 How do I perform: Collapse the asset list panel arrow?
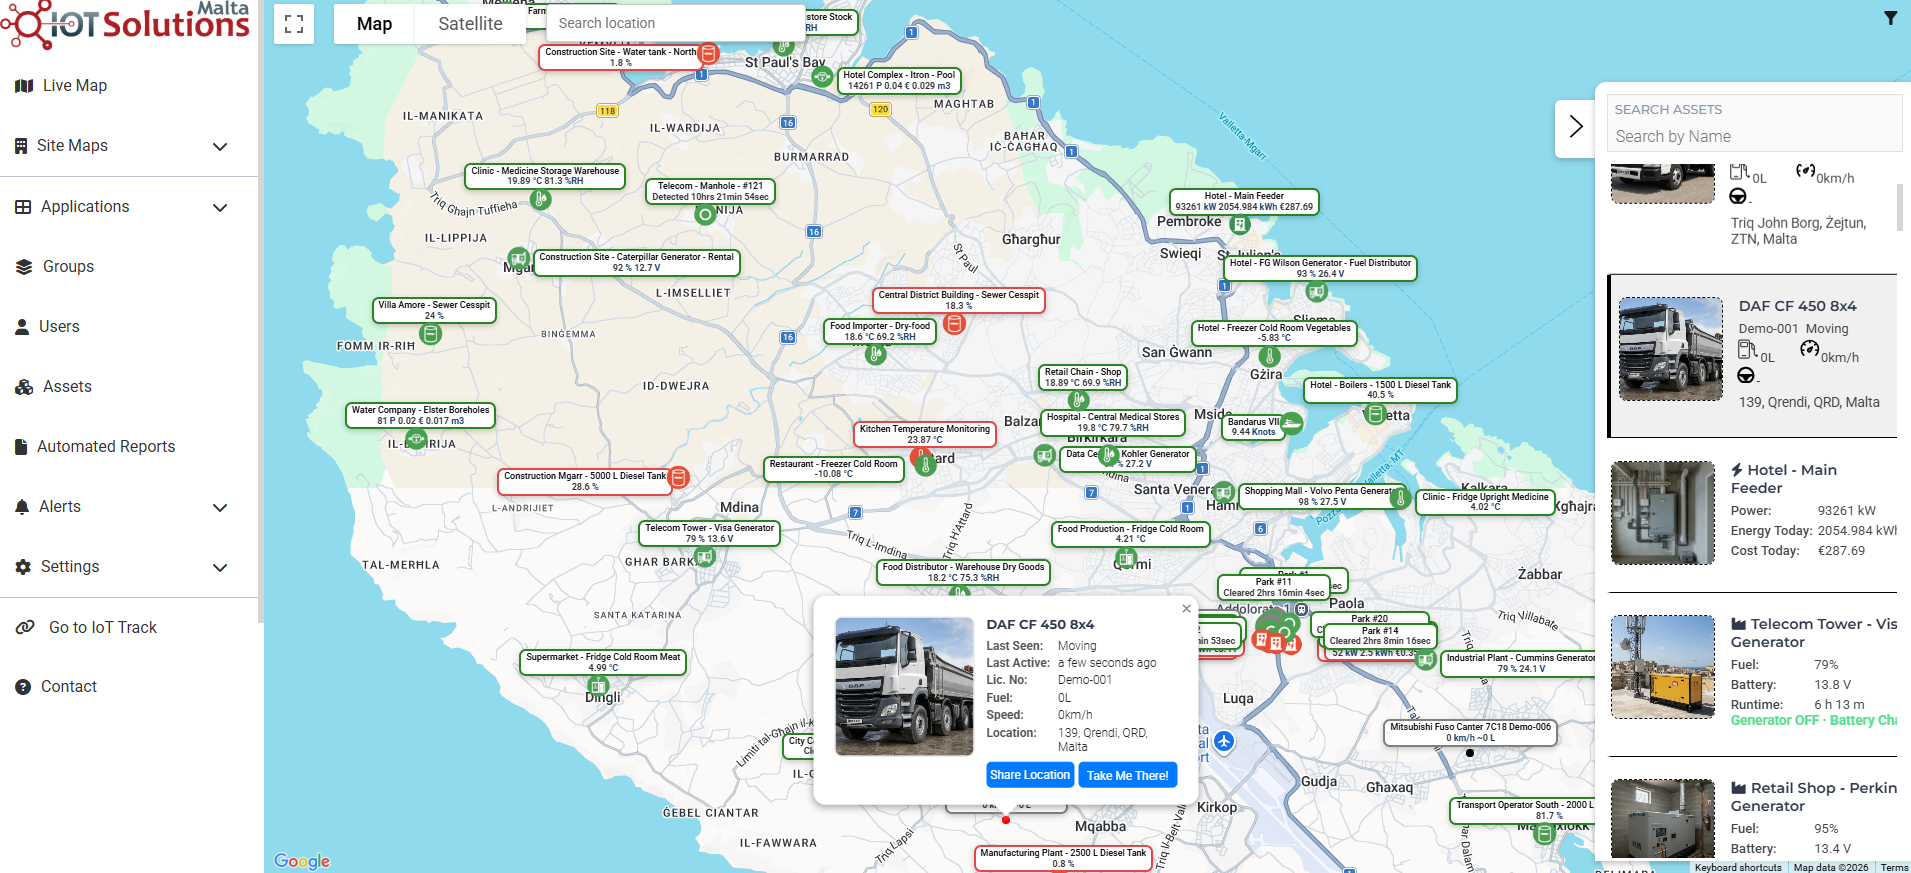click(1576, 127)
